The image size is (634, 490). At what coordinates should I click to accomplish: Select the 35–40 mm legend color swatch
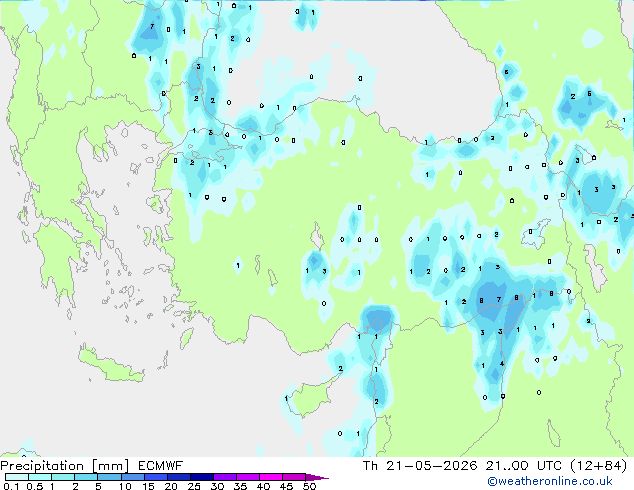tap(247, 477)
